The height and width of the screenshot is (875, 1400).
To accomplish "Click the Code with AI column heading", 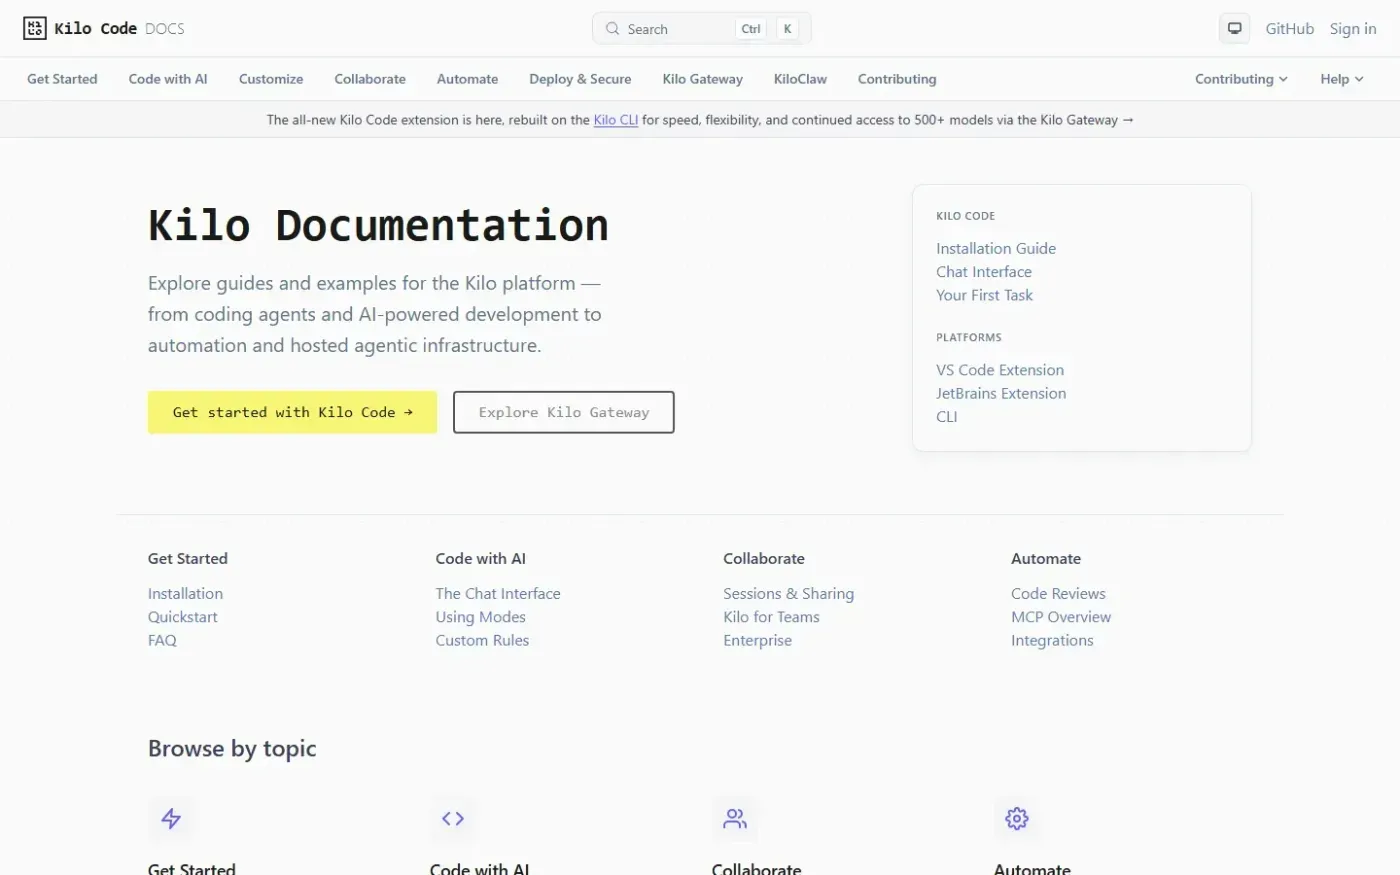I will (x=480, y=559).
